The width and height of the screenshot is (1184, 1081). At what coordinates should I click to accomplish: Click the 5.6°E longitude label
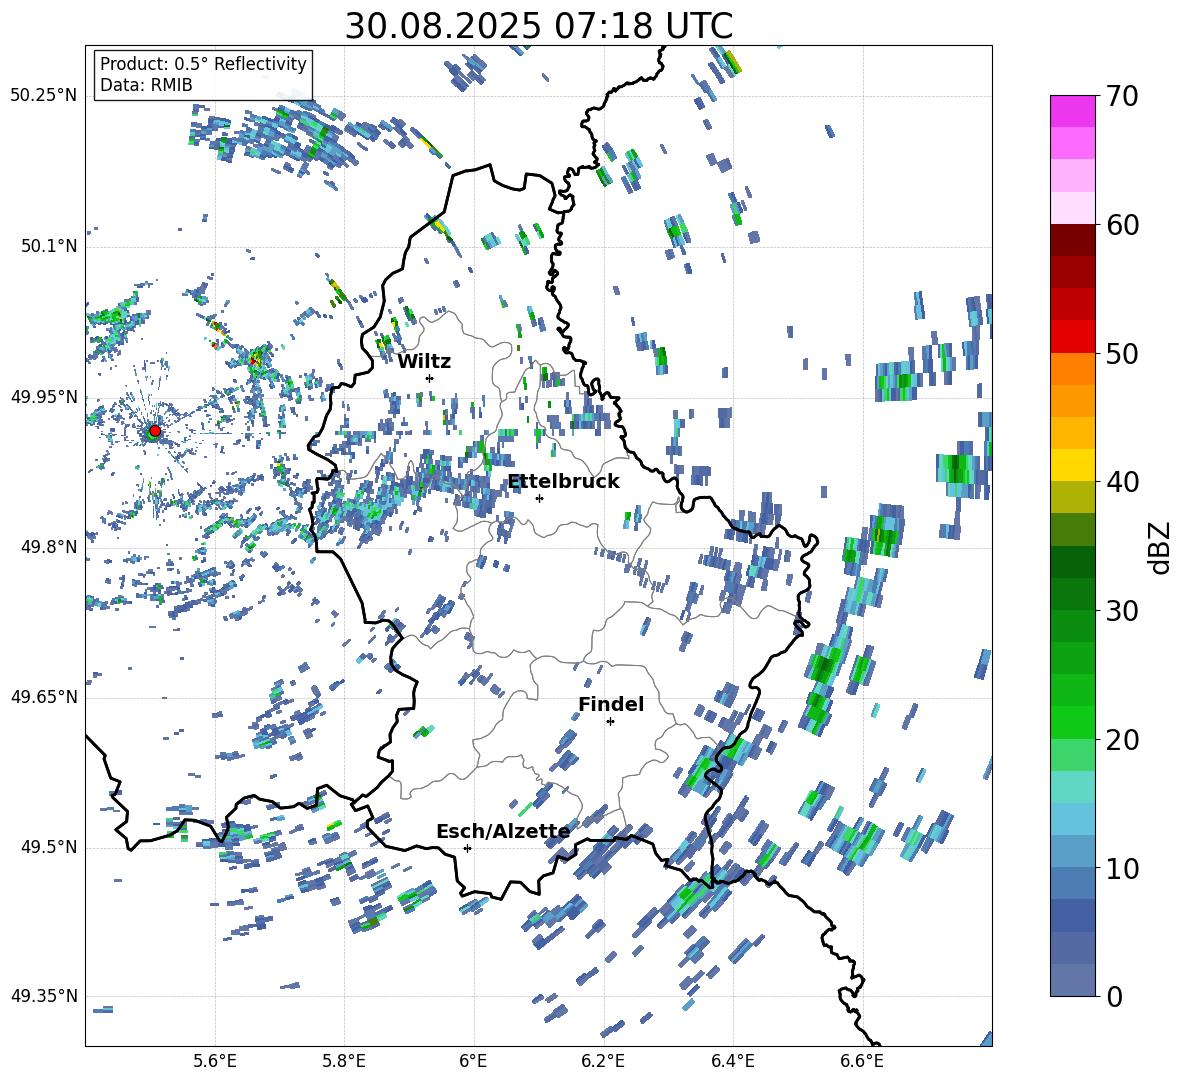[x=215, y=1062]
